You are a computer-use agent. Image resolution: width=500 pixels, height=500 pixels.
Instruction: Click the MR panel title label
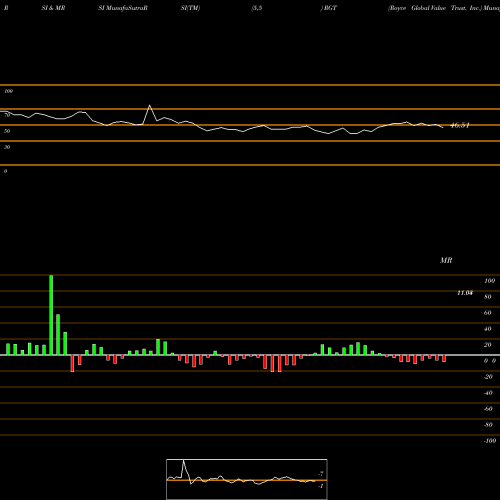coord(446,260)
